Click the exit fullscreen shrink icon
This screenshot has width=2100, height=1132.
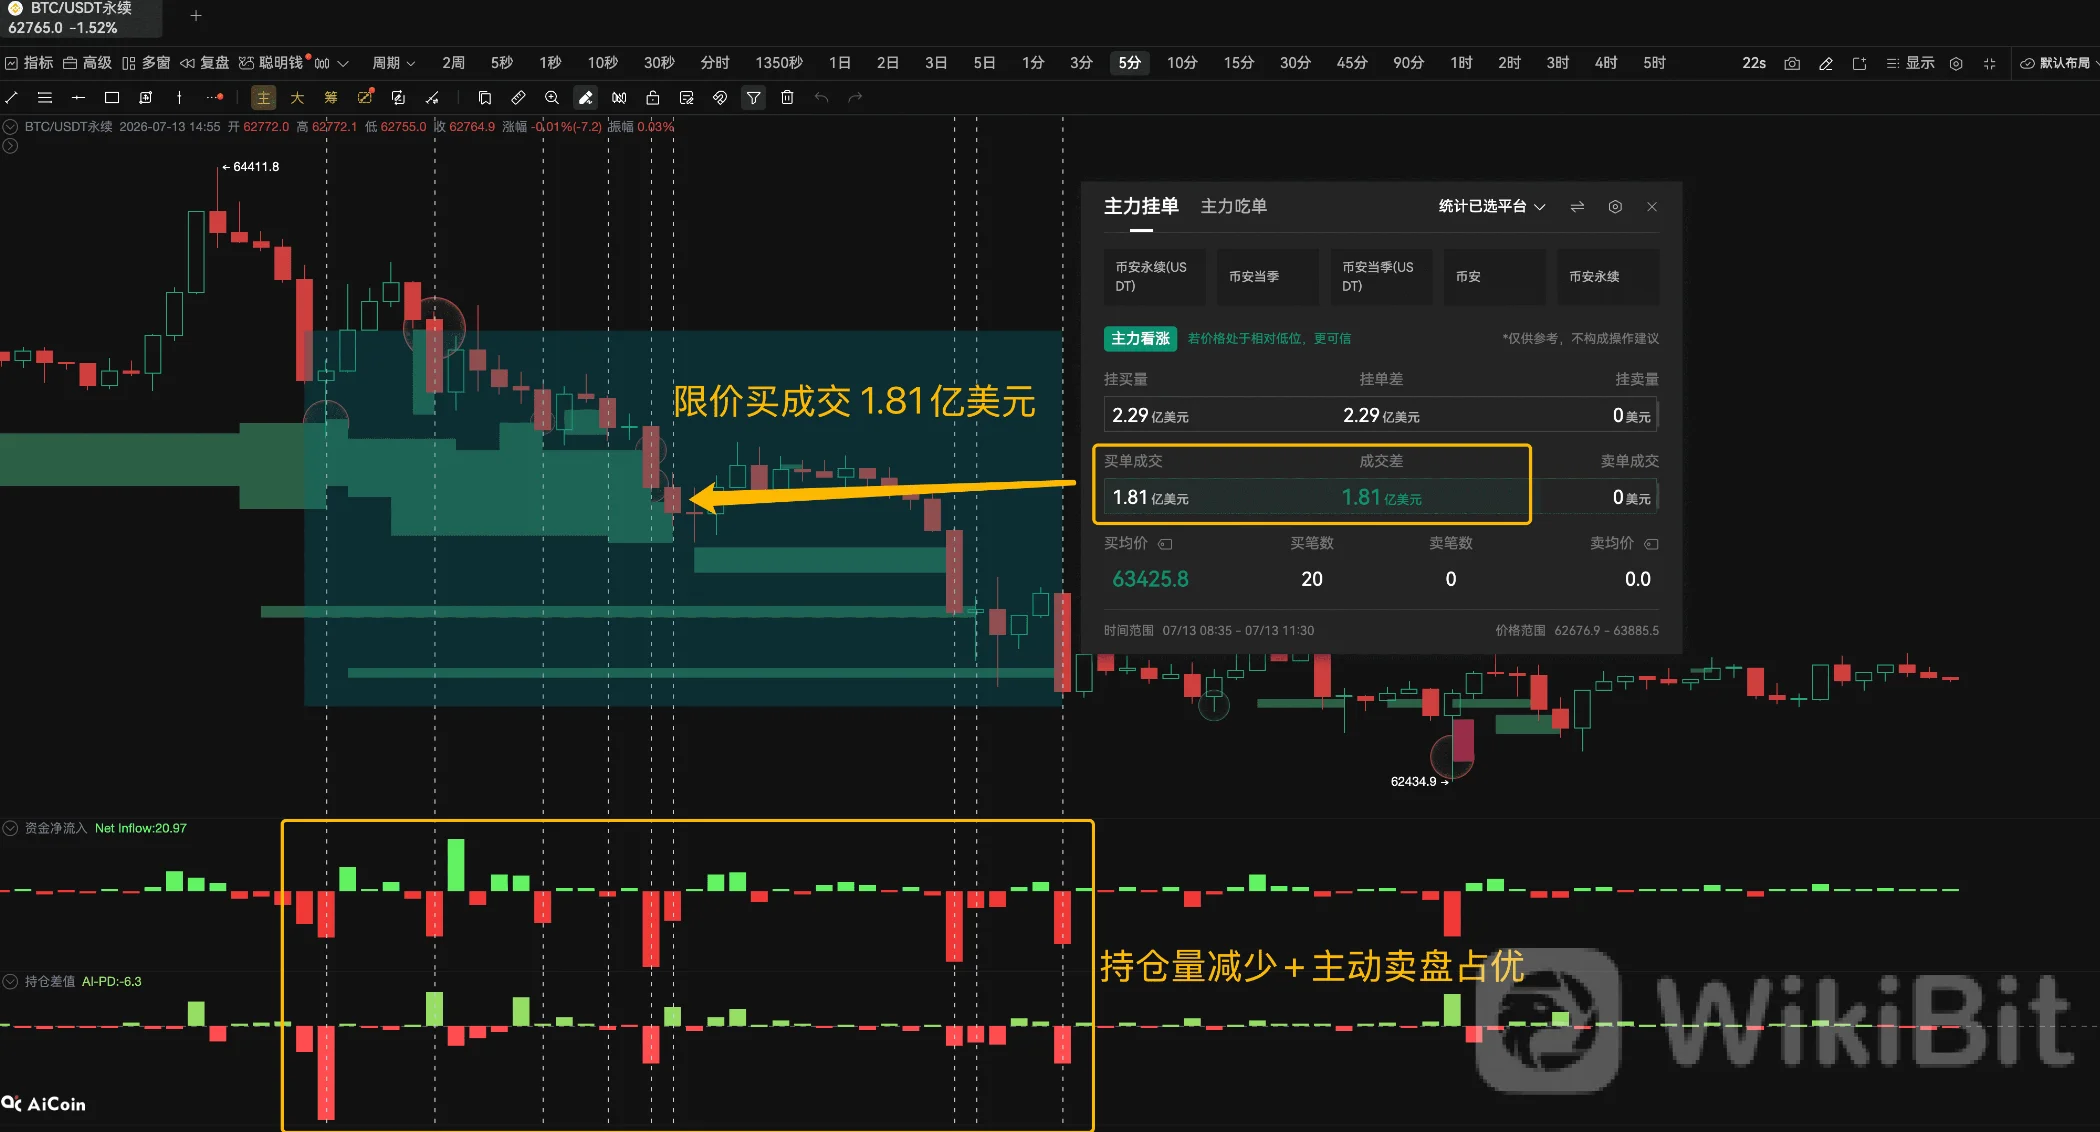pyautogui.click(x=1990, y=63)
